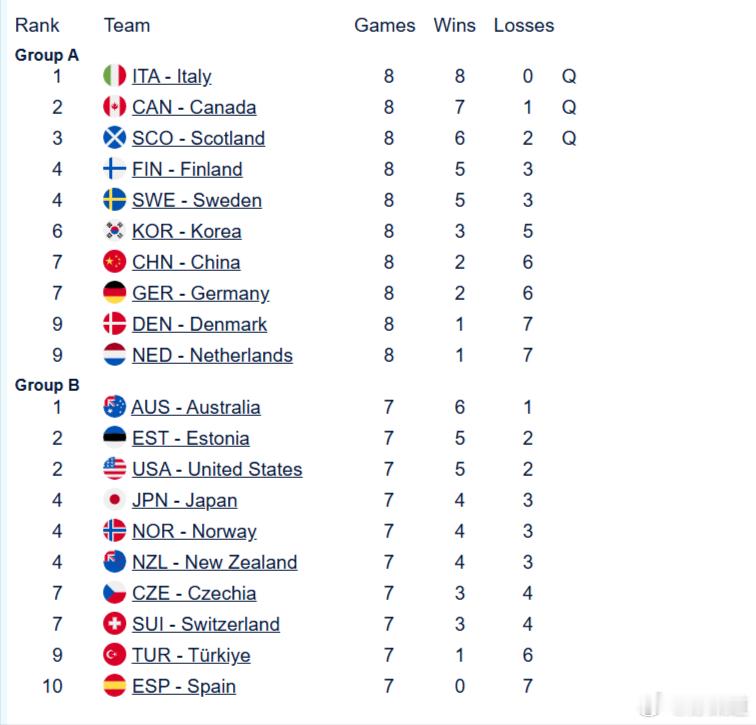Click the Korea flag icon
Image resolution: width=756 pixels, height=725 pixels.
[x=114, y=231]
